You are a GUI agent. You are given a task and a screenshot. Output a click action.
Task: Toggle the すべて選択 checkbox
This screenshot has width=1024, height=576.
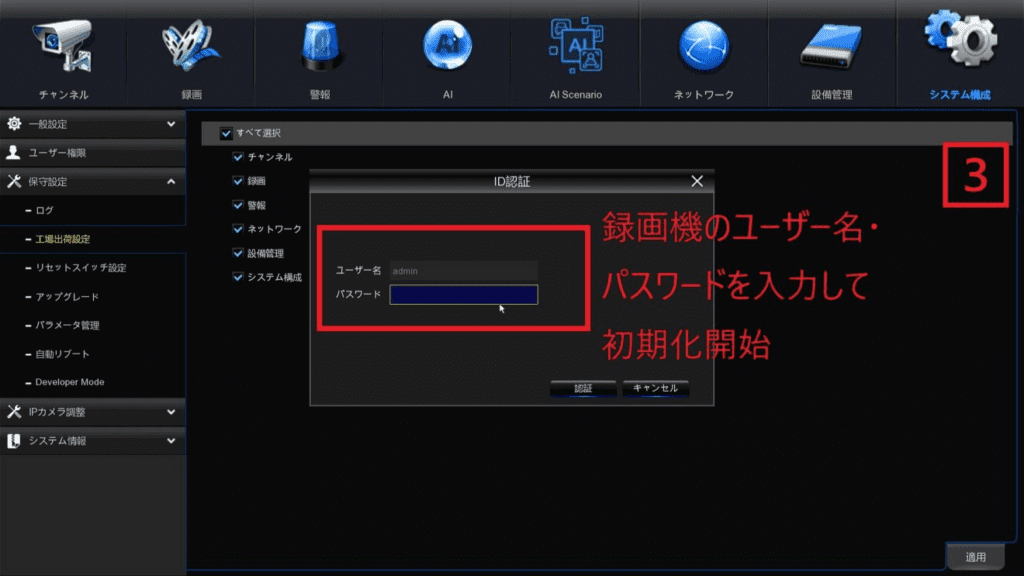click(x=226, y=133)
